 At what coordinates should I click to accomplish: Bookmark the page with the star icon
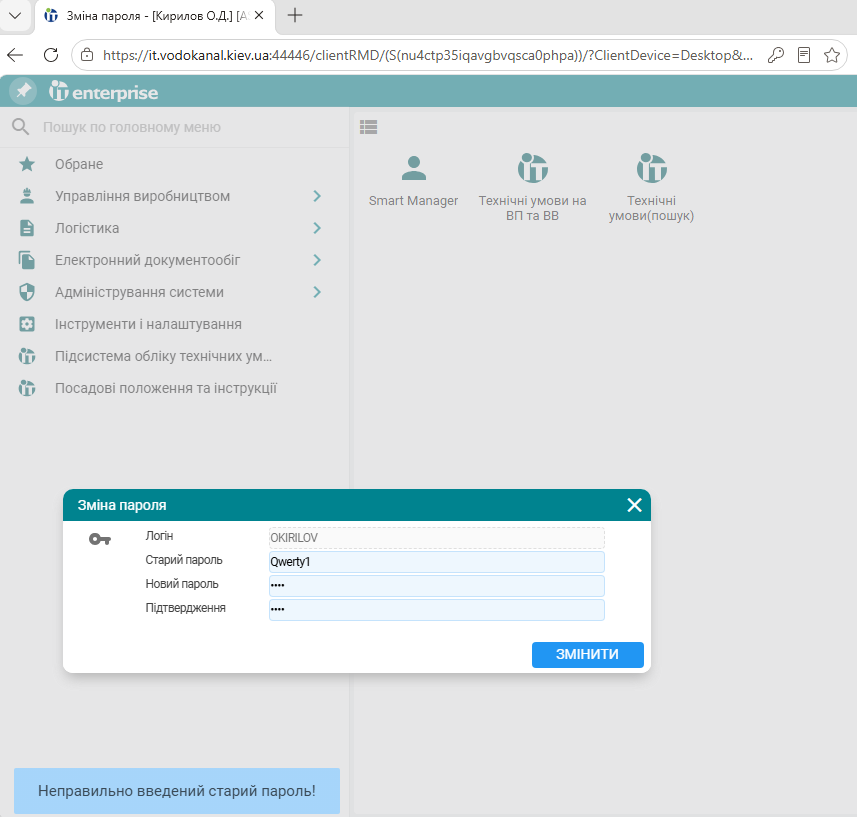tap(832, 55)
